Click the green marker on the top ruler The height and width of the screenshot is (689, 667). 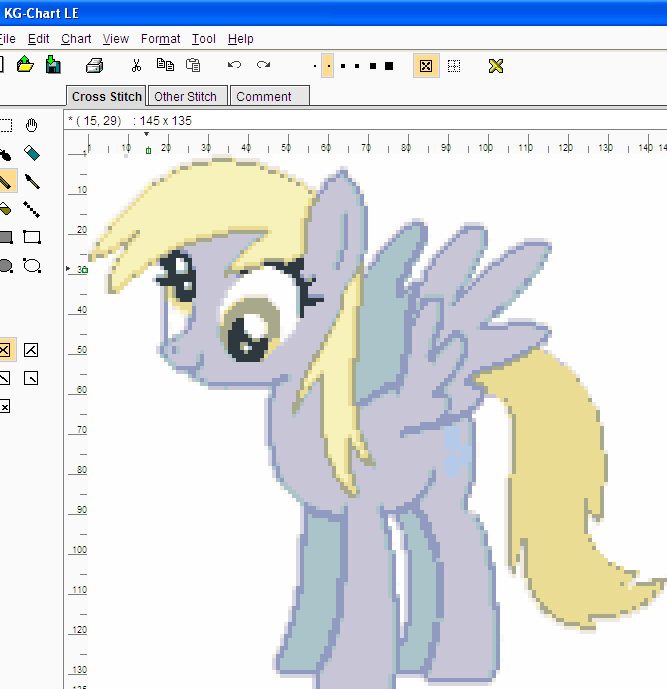149,151
